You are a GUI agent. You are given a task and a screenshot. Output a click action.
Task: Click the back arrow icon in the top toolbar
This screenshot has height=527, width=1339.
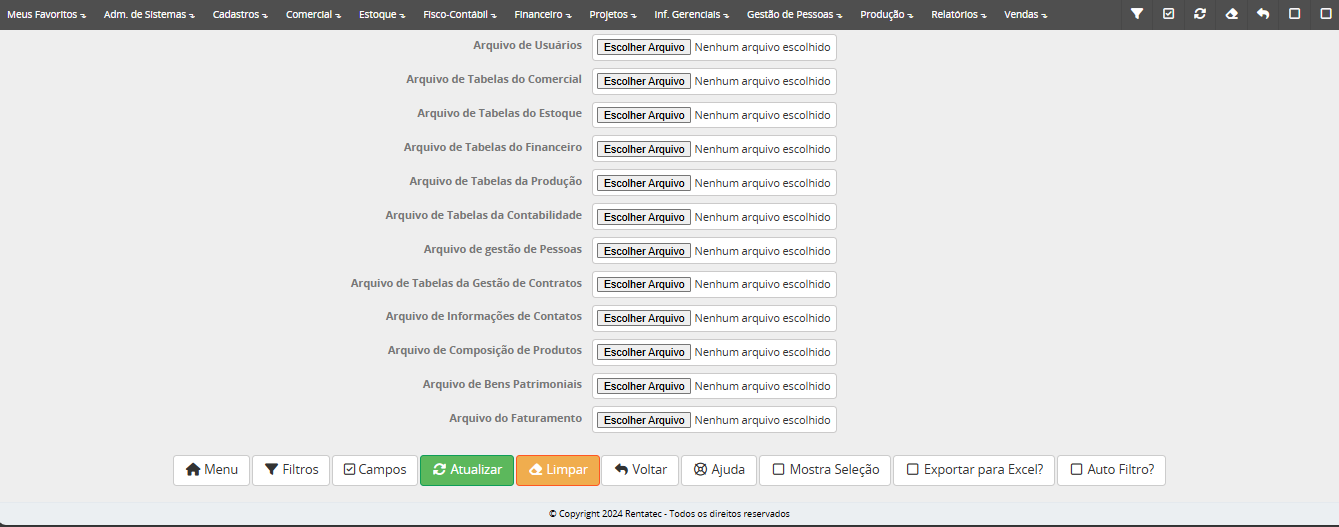click(1263, 14)
